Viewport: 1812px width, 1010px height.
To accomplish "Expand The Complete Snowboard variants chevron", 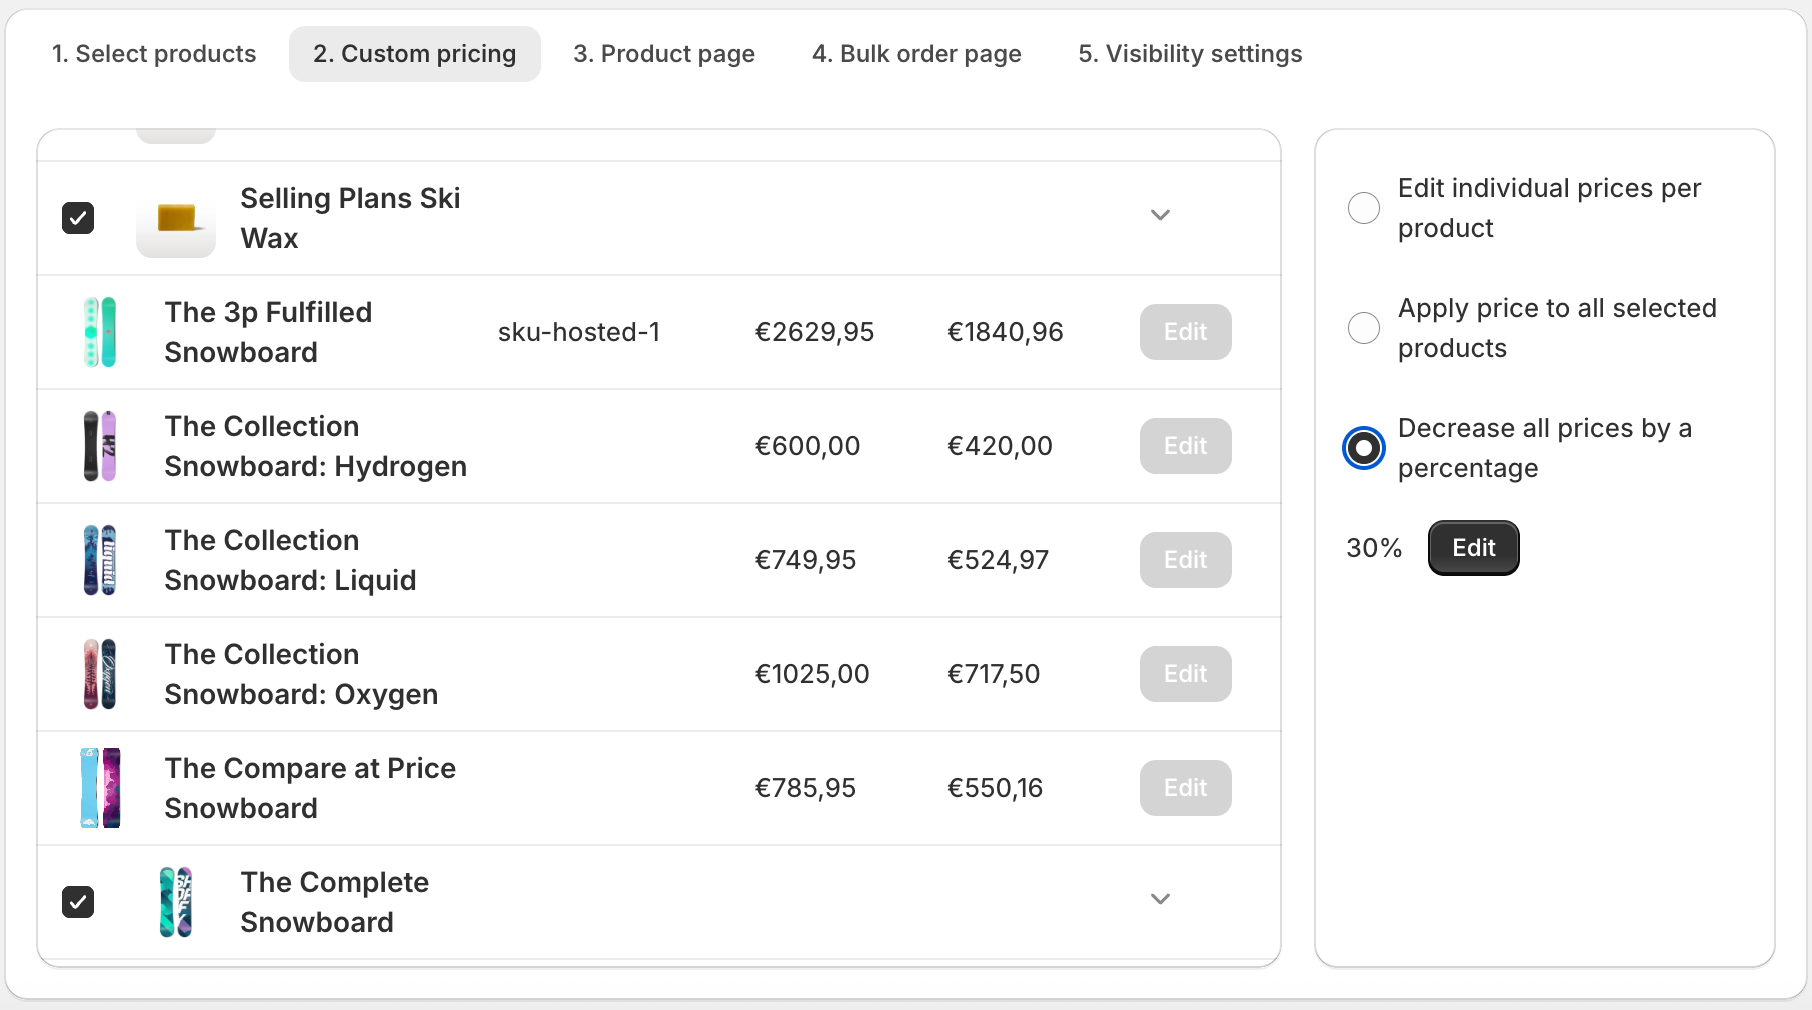I will pos(1160,899).
